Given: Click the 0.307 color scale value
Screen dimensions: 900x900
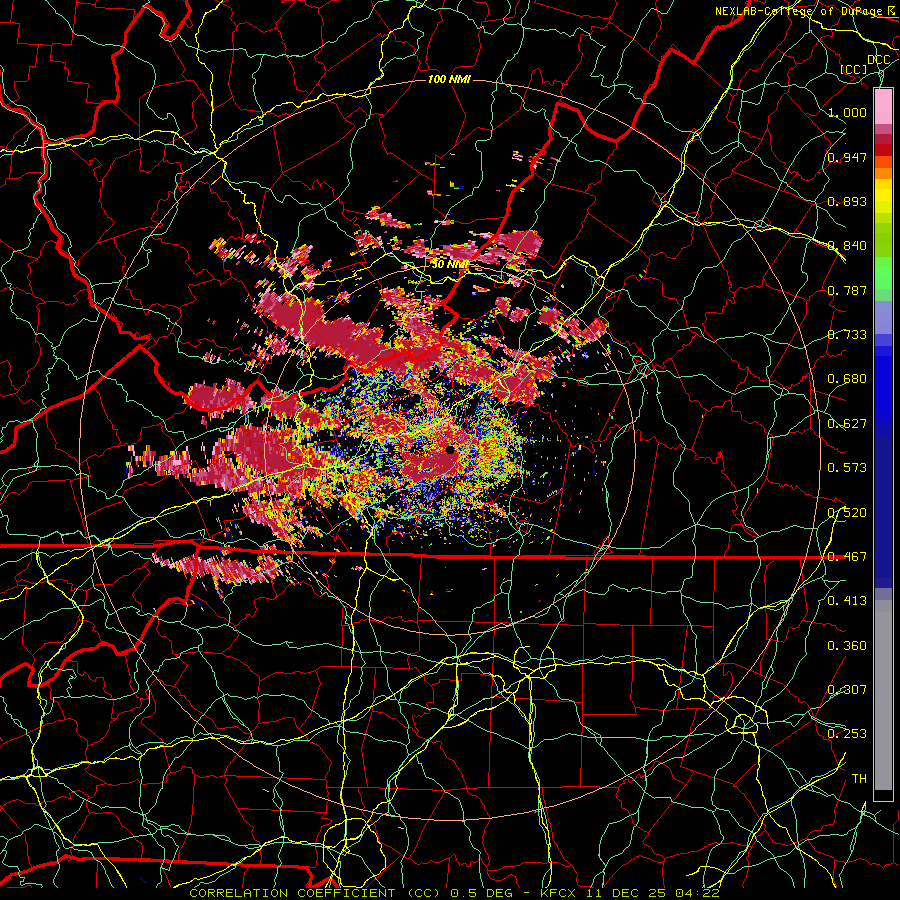Looking at the screenshot, I should [x=847, y=690].
